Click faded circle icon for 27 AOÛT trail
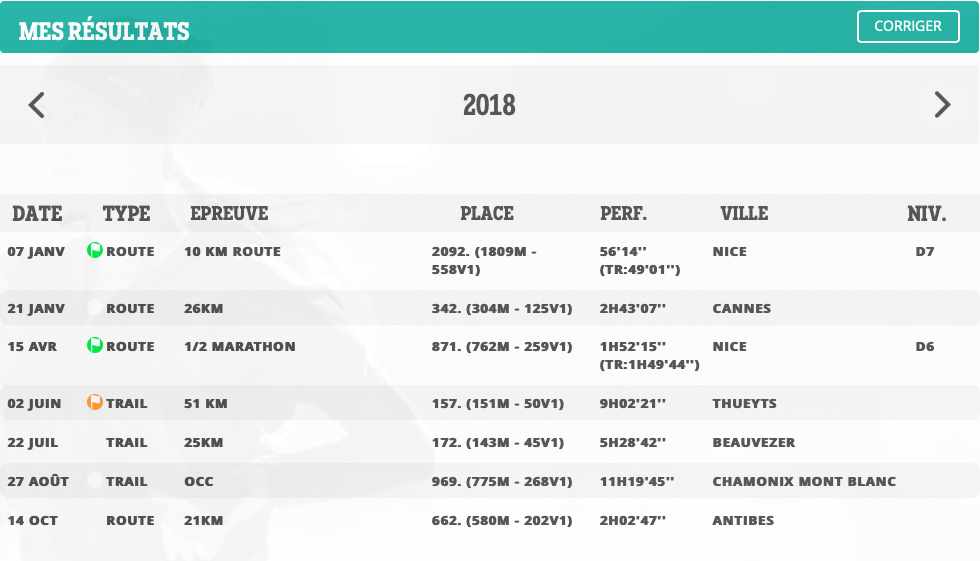The image size is (980, 561). 94,480
